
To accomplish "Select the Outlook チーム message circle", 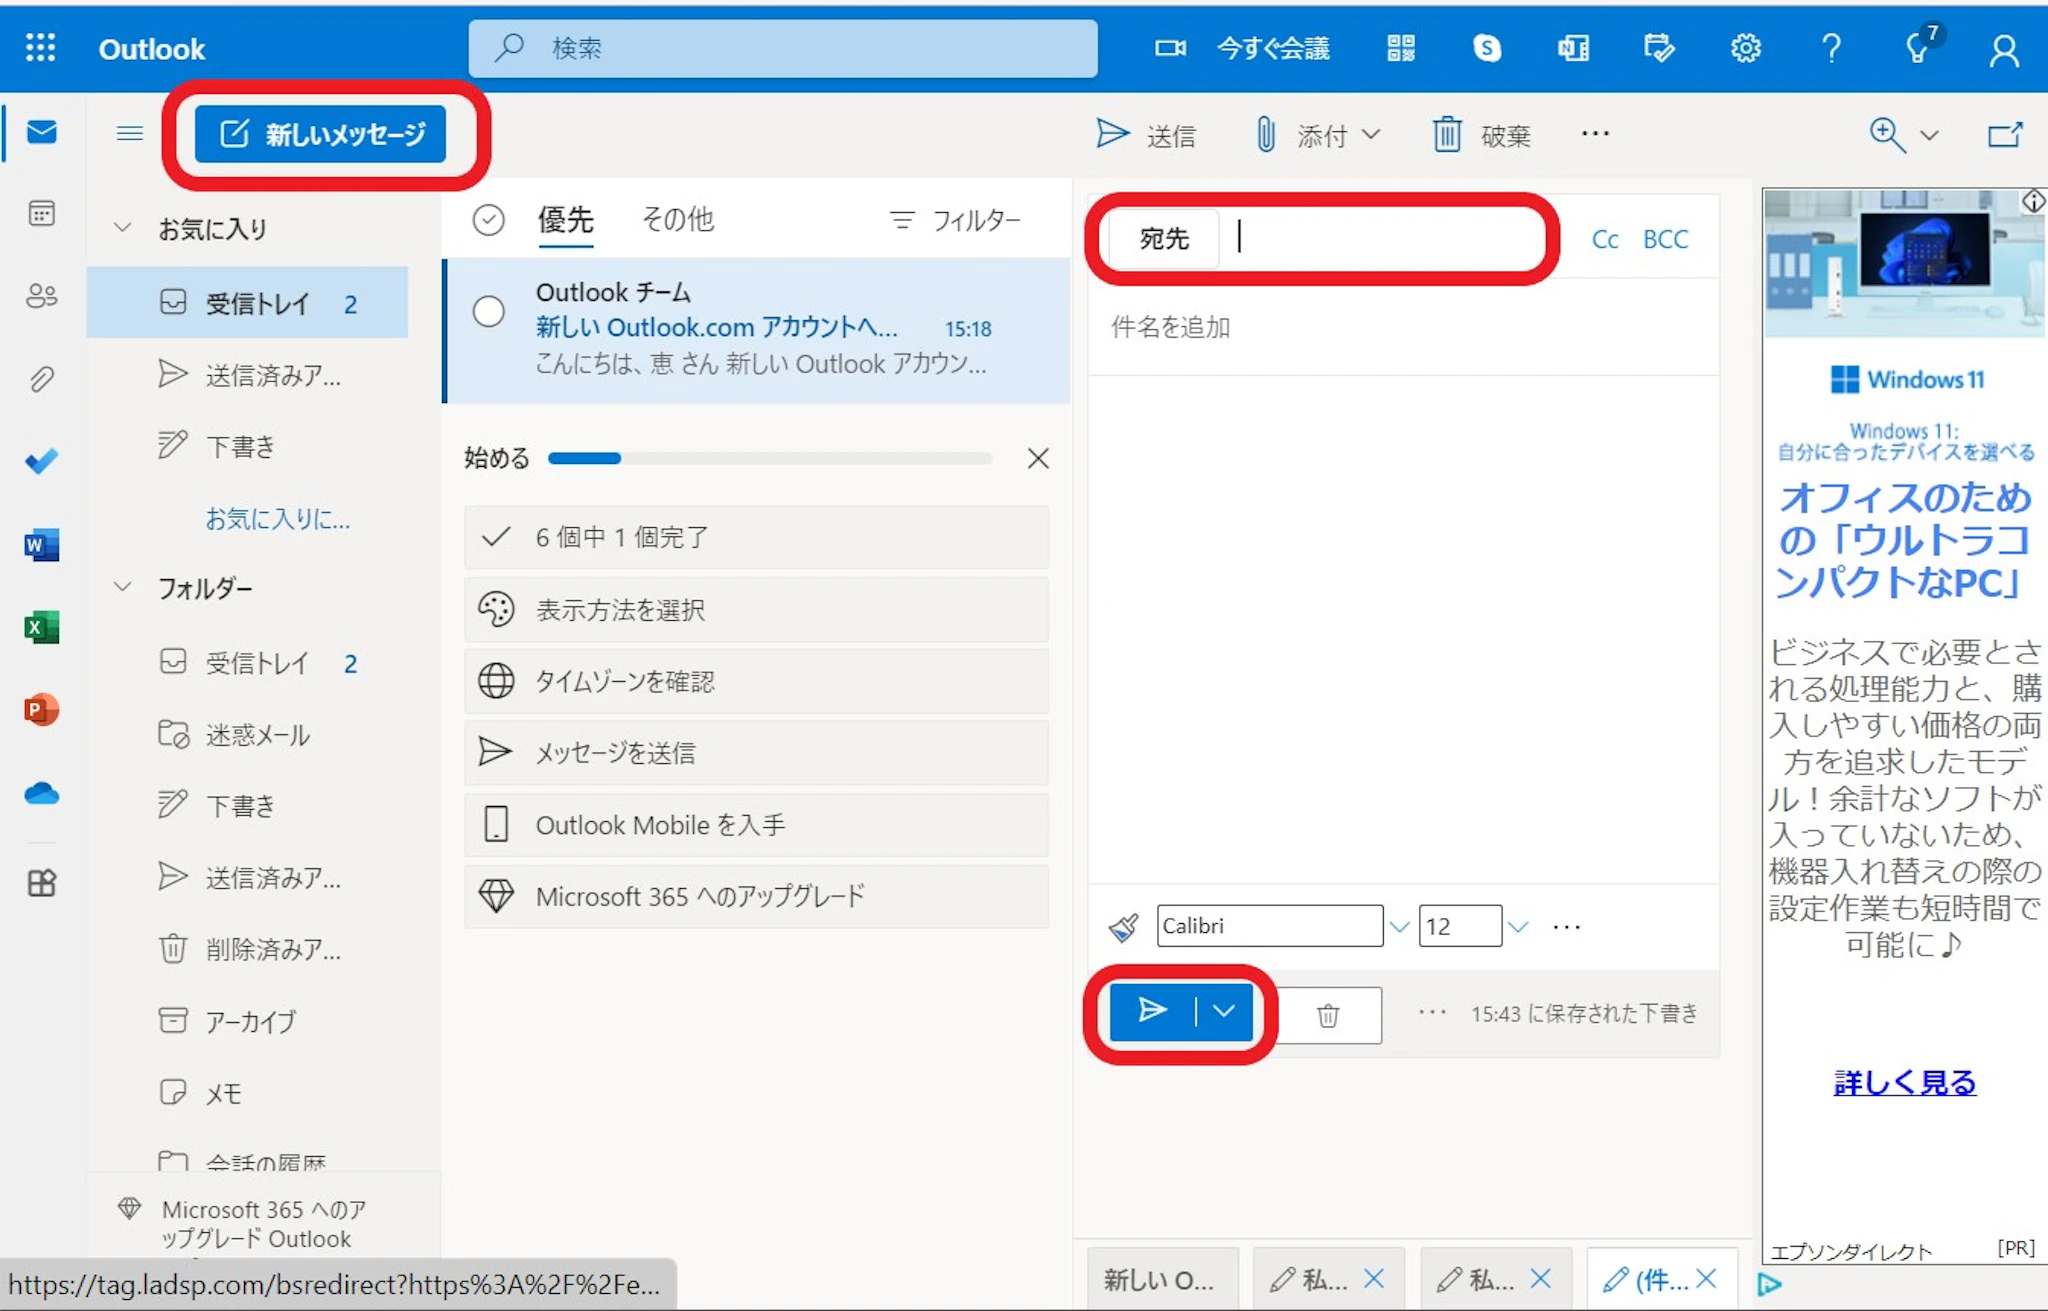I will pyautogui.click(x=488, y=312).
